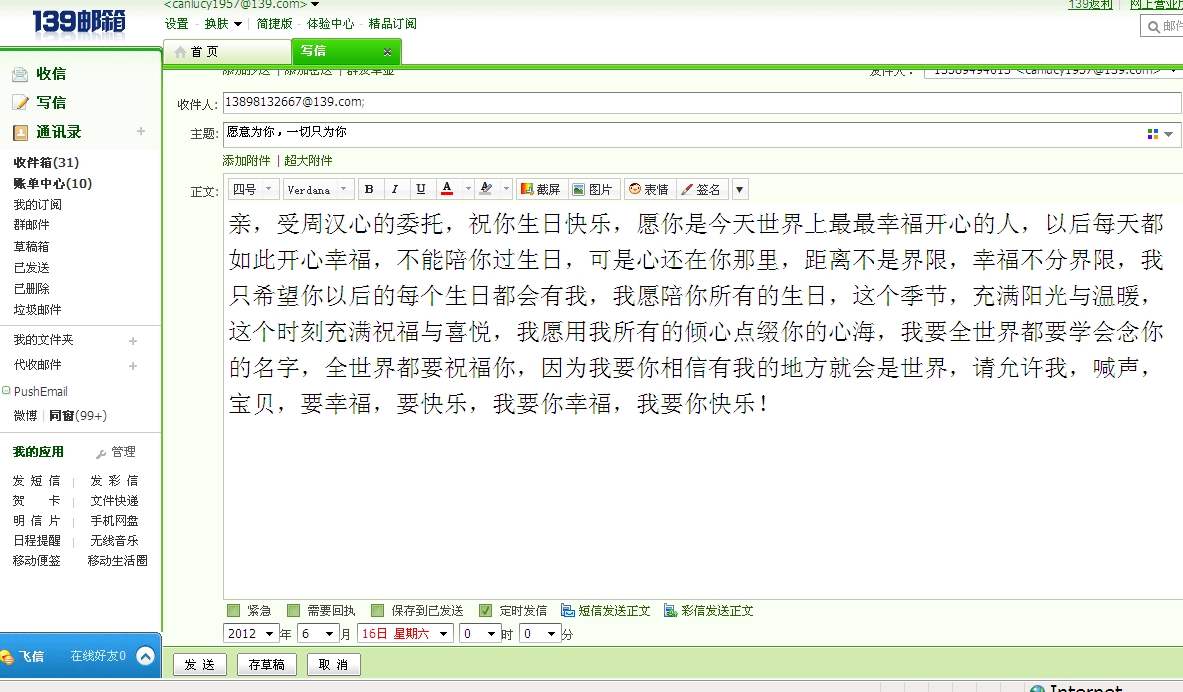Check the 需要回执 read receipt option

(294, 610)
